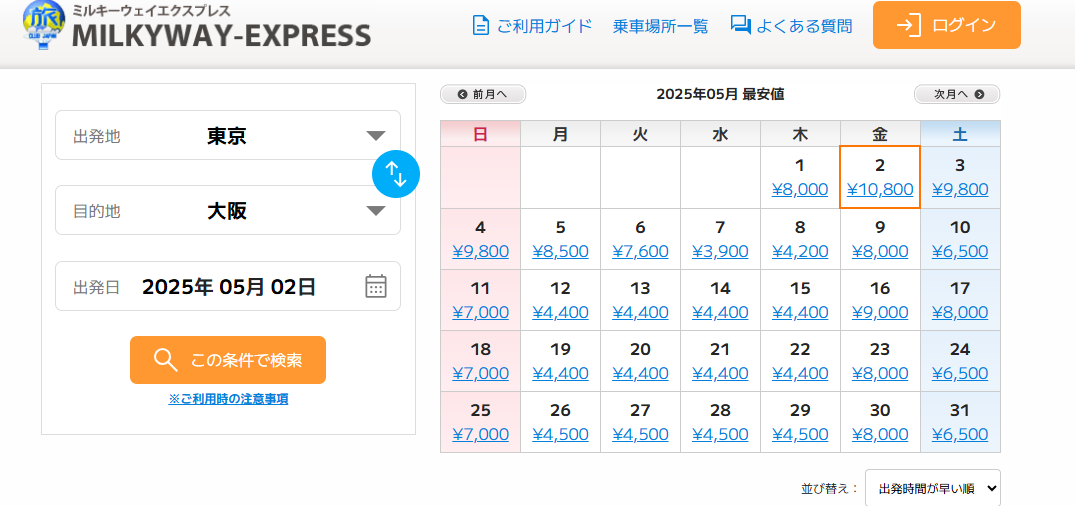The width and height of the screenshot is (1075, 506).
Task: Select the highlighted May 2 calendar cell
Action: [880, 177]
